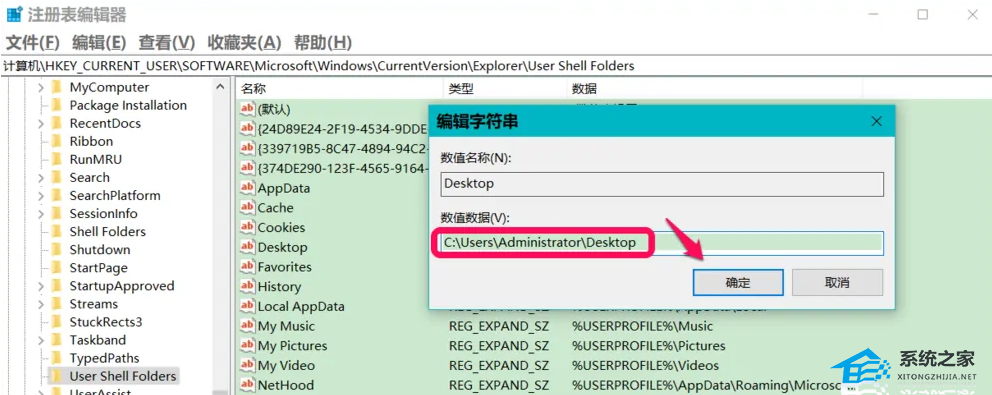
Task: Expand the MyComputer tree node
Action: pyautogui.click(x=41, y=87)
